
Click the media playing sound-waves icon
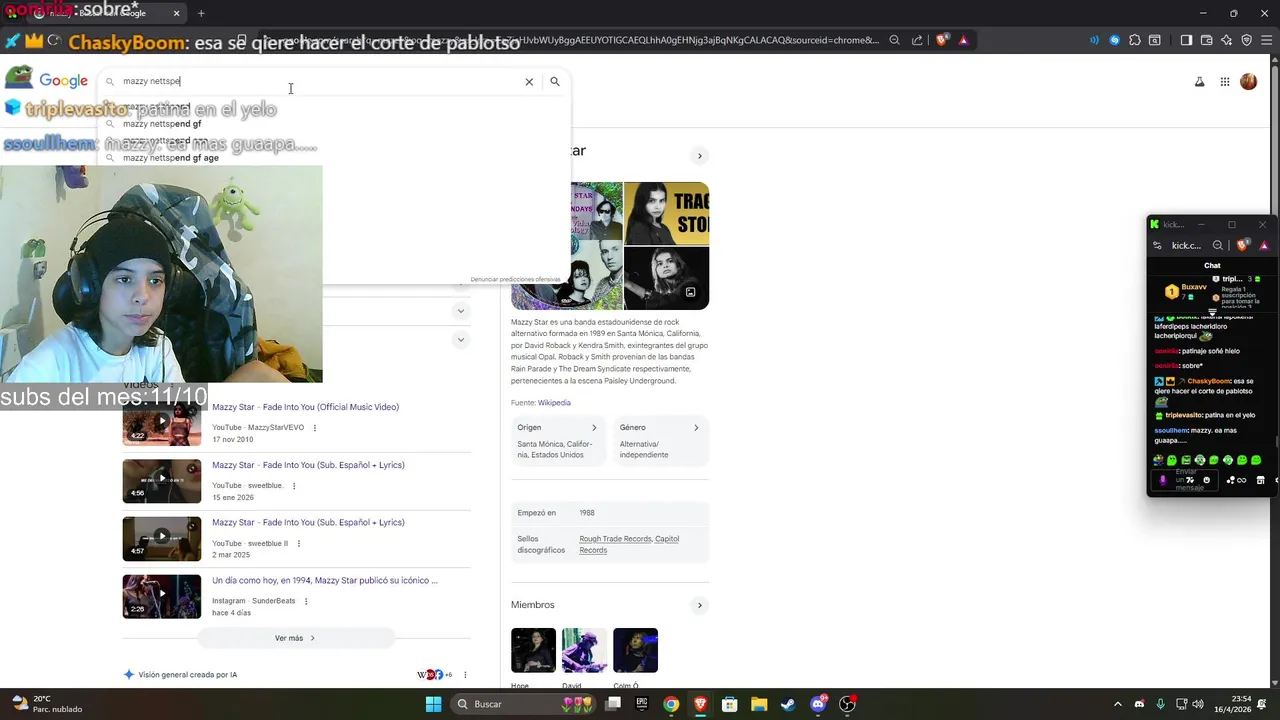pos(1094,40)
